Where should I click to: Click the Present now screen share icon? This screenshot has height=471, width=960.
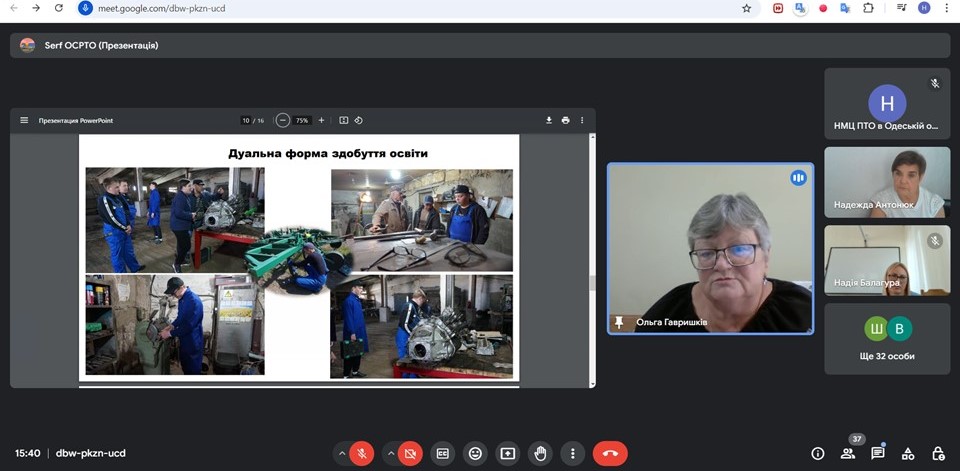[508, 453]
